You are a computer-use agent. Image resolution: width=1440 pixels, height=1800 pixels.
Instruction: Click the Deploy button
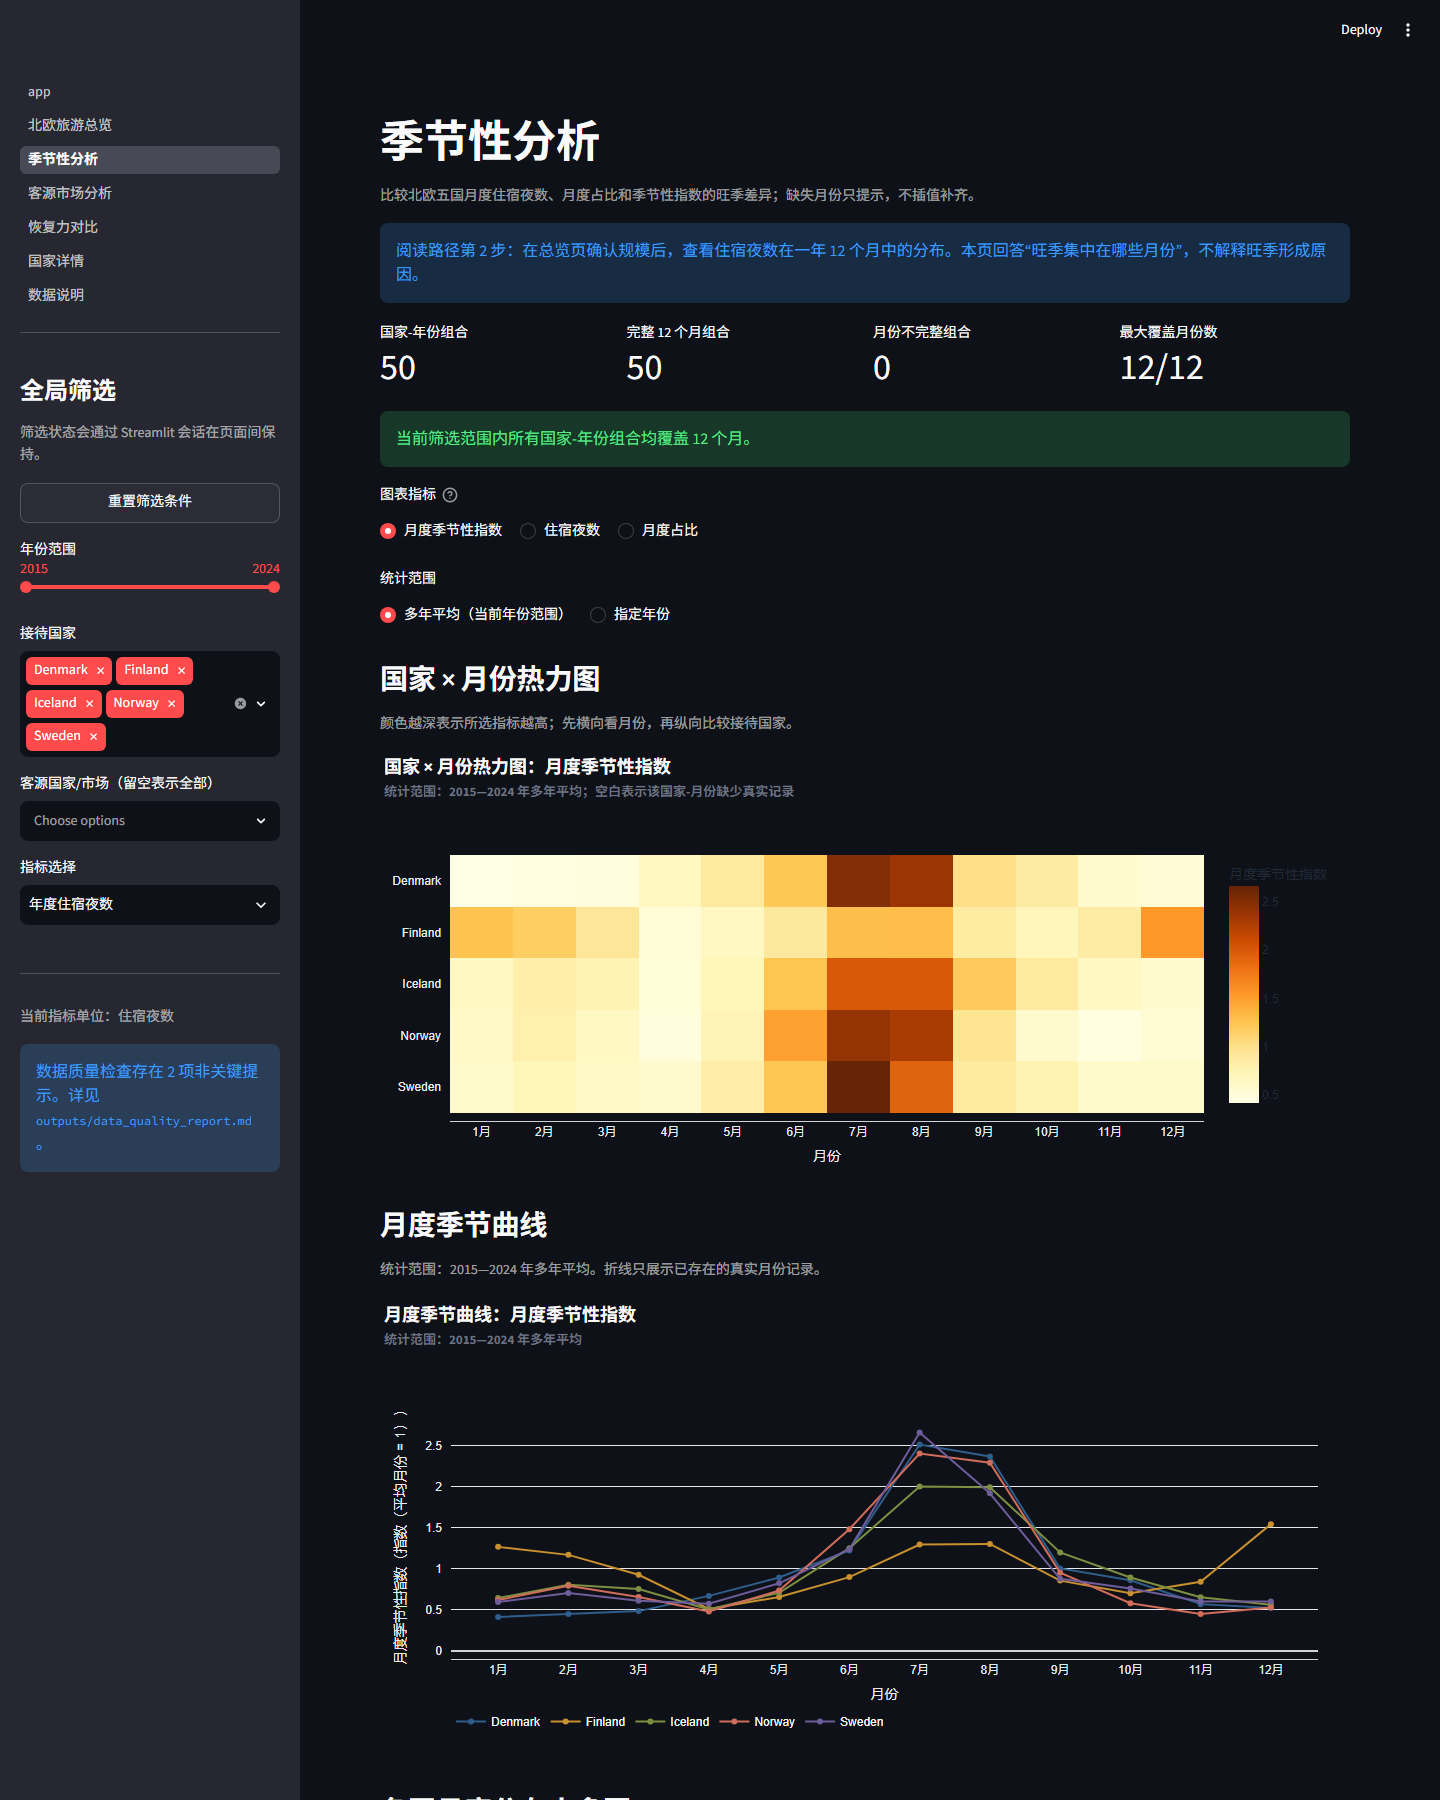1361,30
